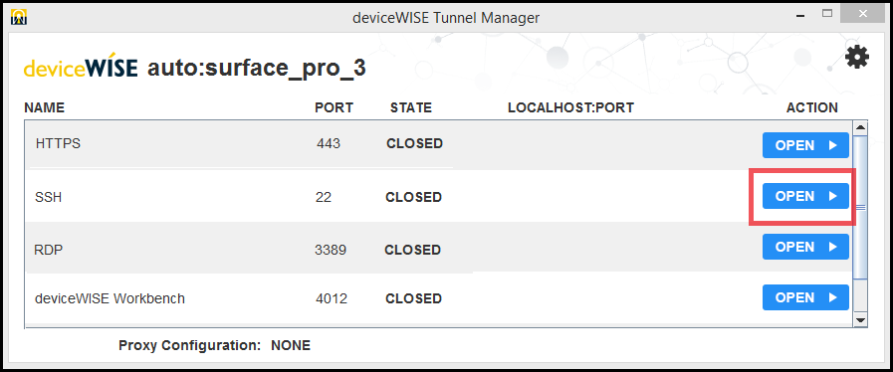Image resolution: width=893 pixels, height=372 pixels.
Task: Click the scrollbar up arrow
Action: (x=861, y=126)
